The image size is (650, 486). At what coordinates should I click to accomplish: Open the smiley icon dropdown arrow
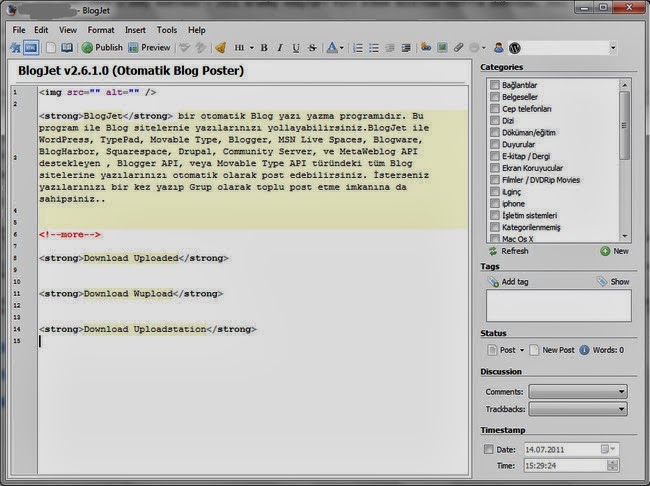[x=483, y=48]
